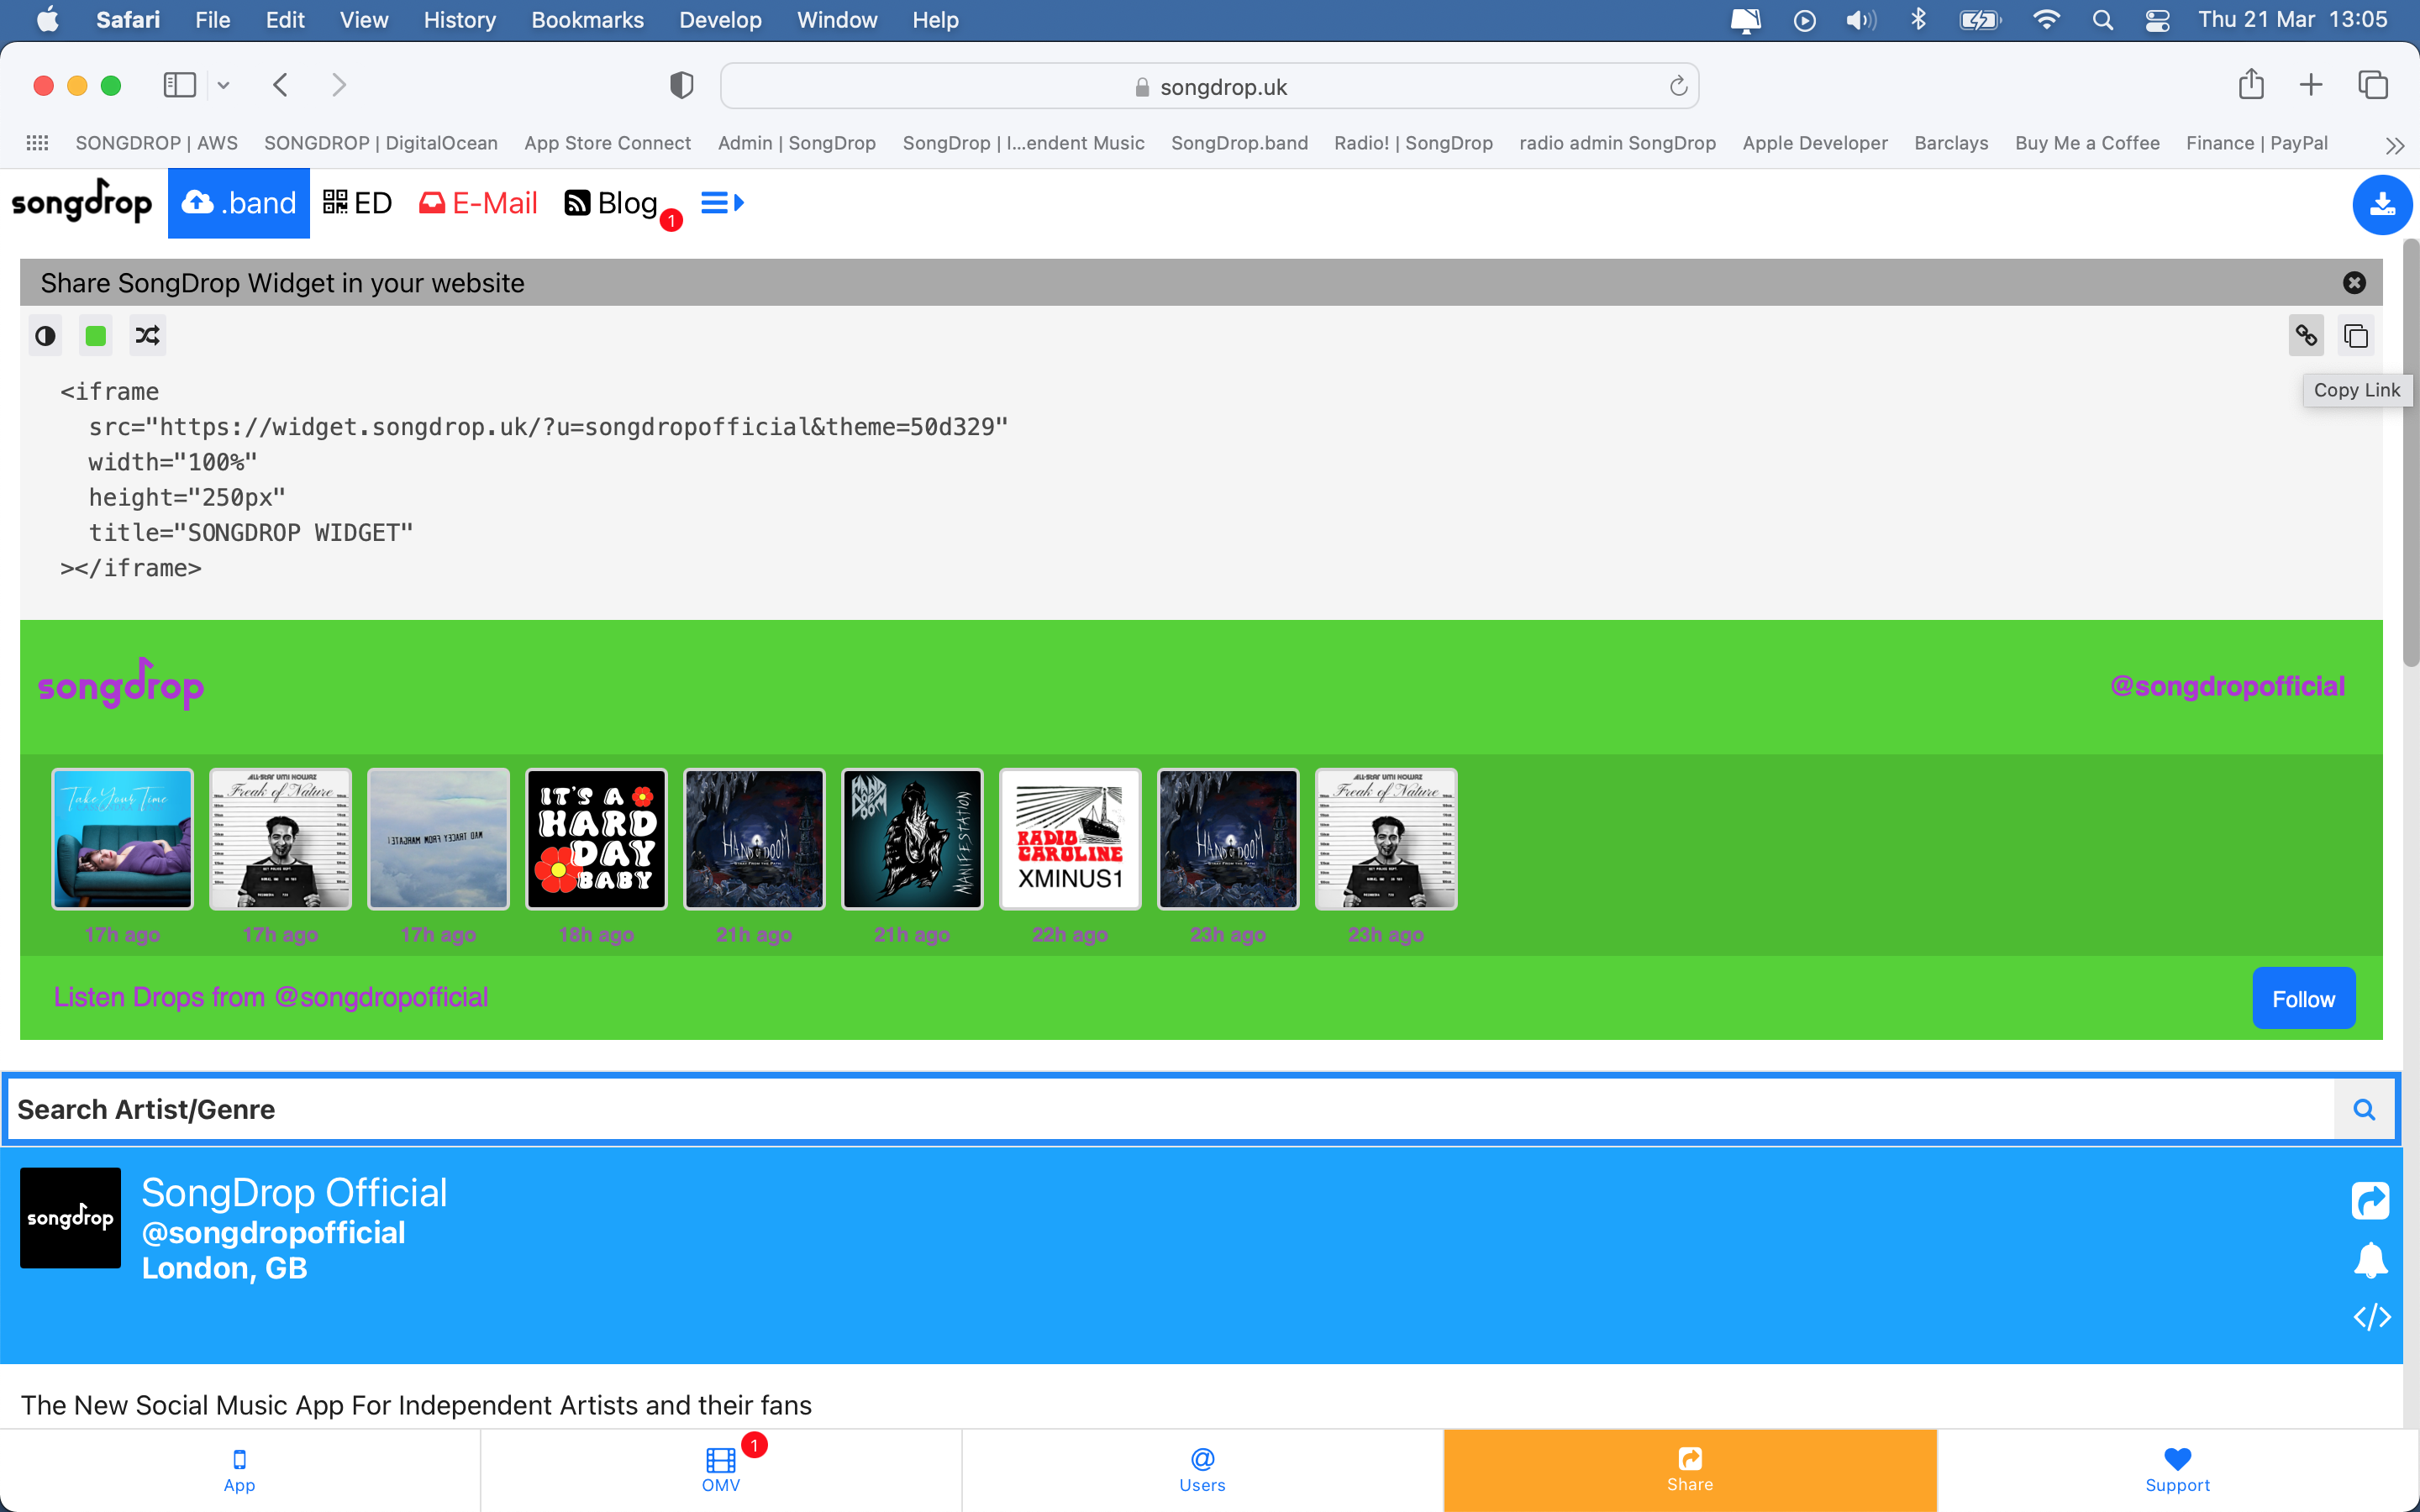Expand the sidebar dropdown chevron
This screenshot has height=1512, width=2420.
pos(224,85)
